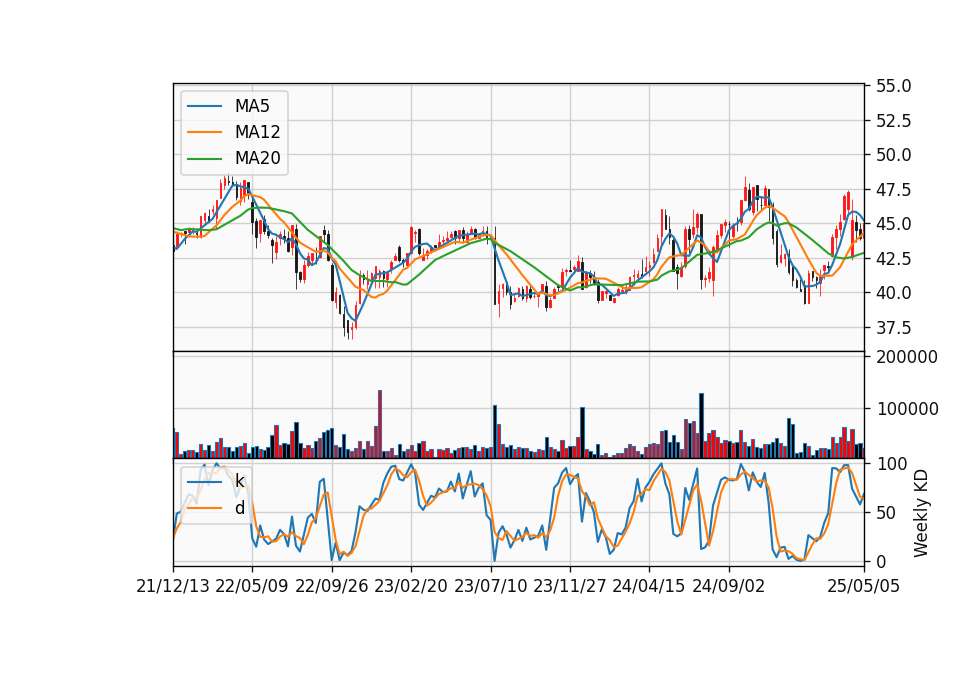The width and height of the screenshot is (960, 690).
Task: Click the 24/09/02 date label
Action: 729,586
